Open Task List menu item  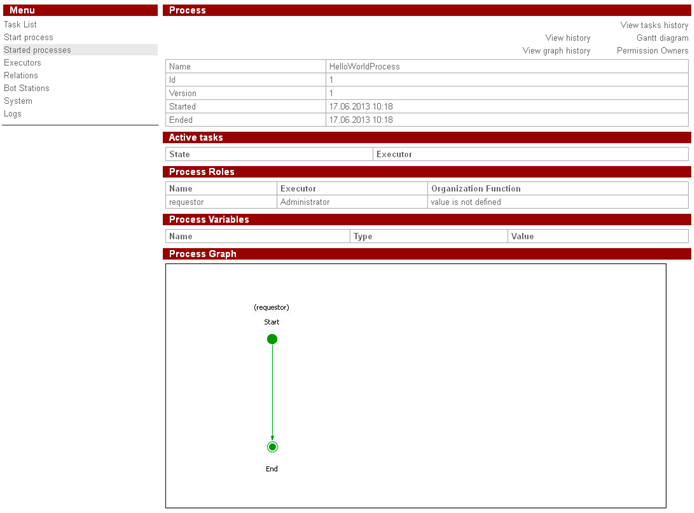tap(20, 25)
